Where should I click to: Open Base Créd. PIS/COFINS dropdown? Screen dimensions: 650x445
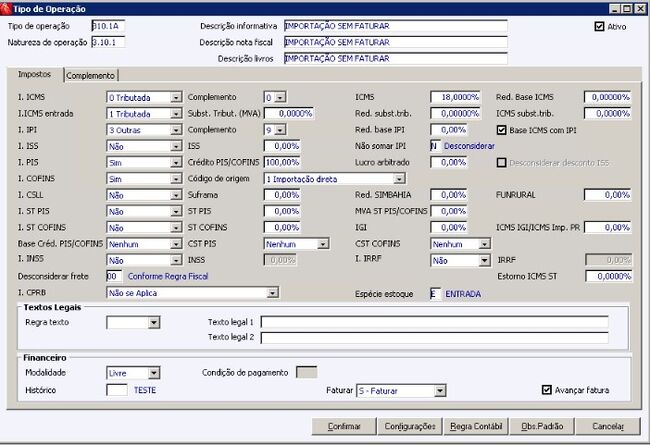pos(176,244)
